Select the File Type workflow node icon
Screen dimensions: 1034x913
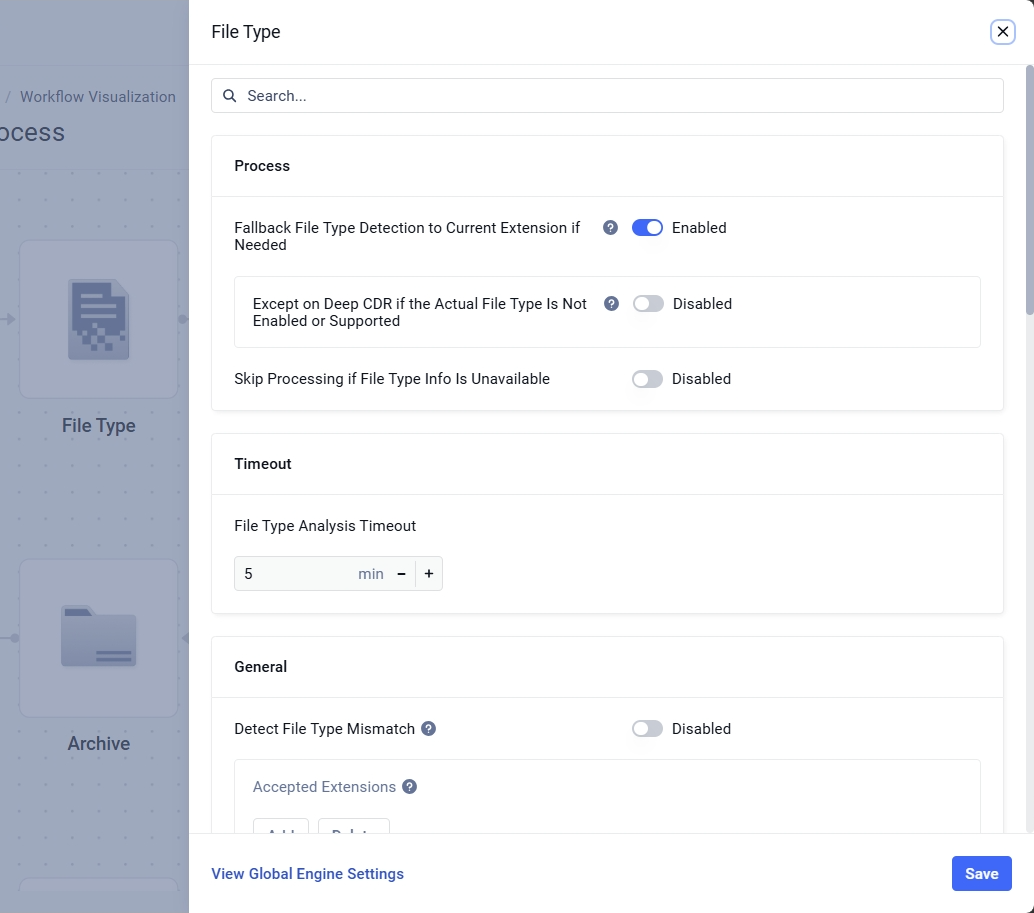(98, 319)
